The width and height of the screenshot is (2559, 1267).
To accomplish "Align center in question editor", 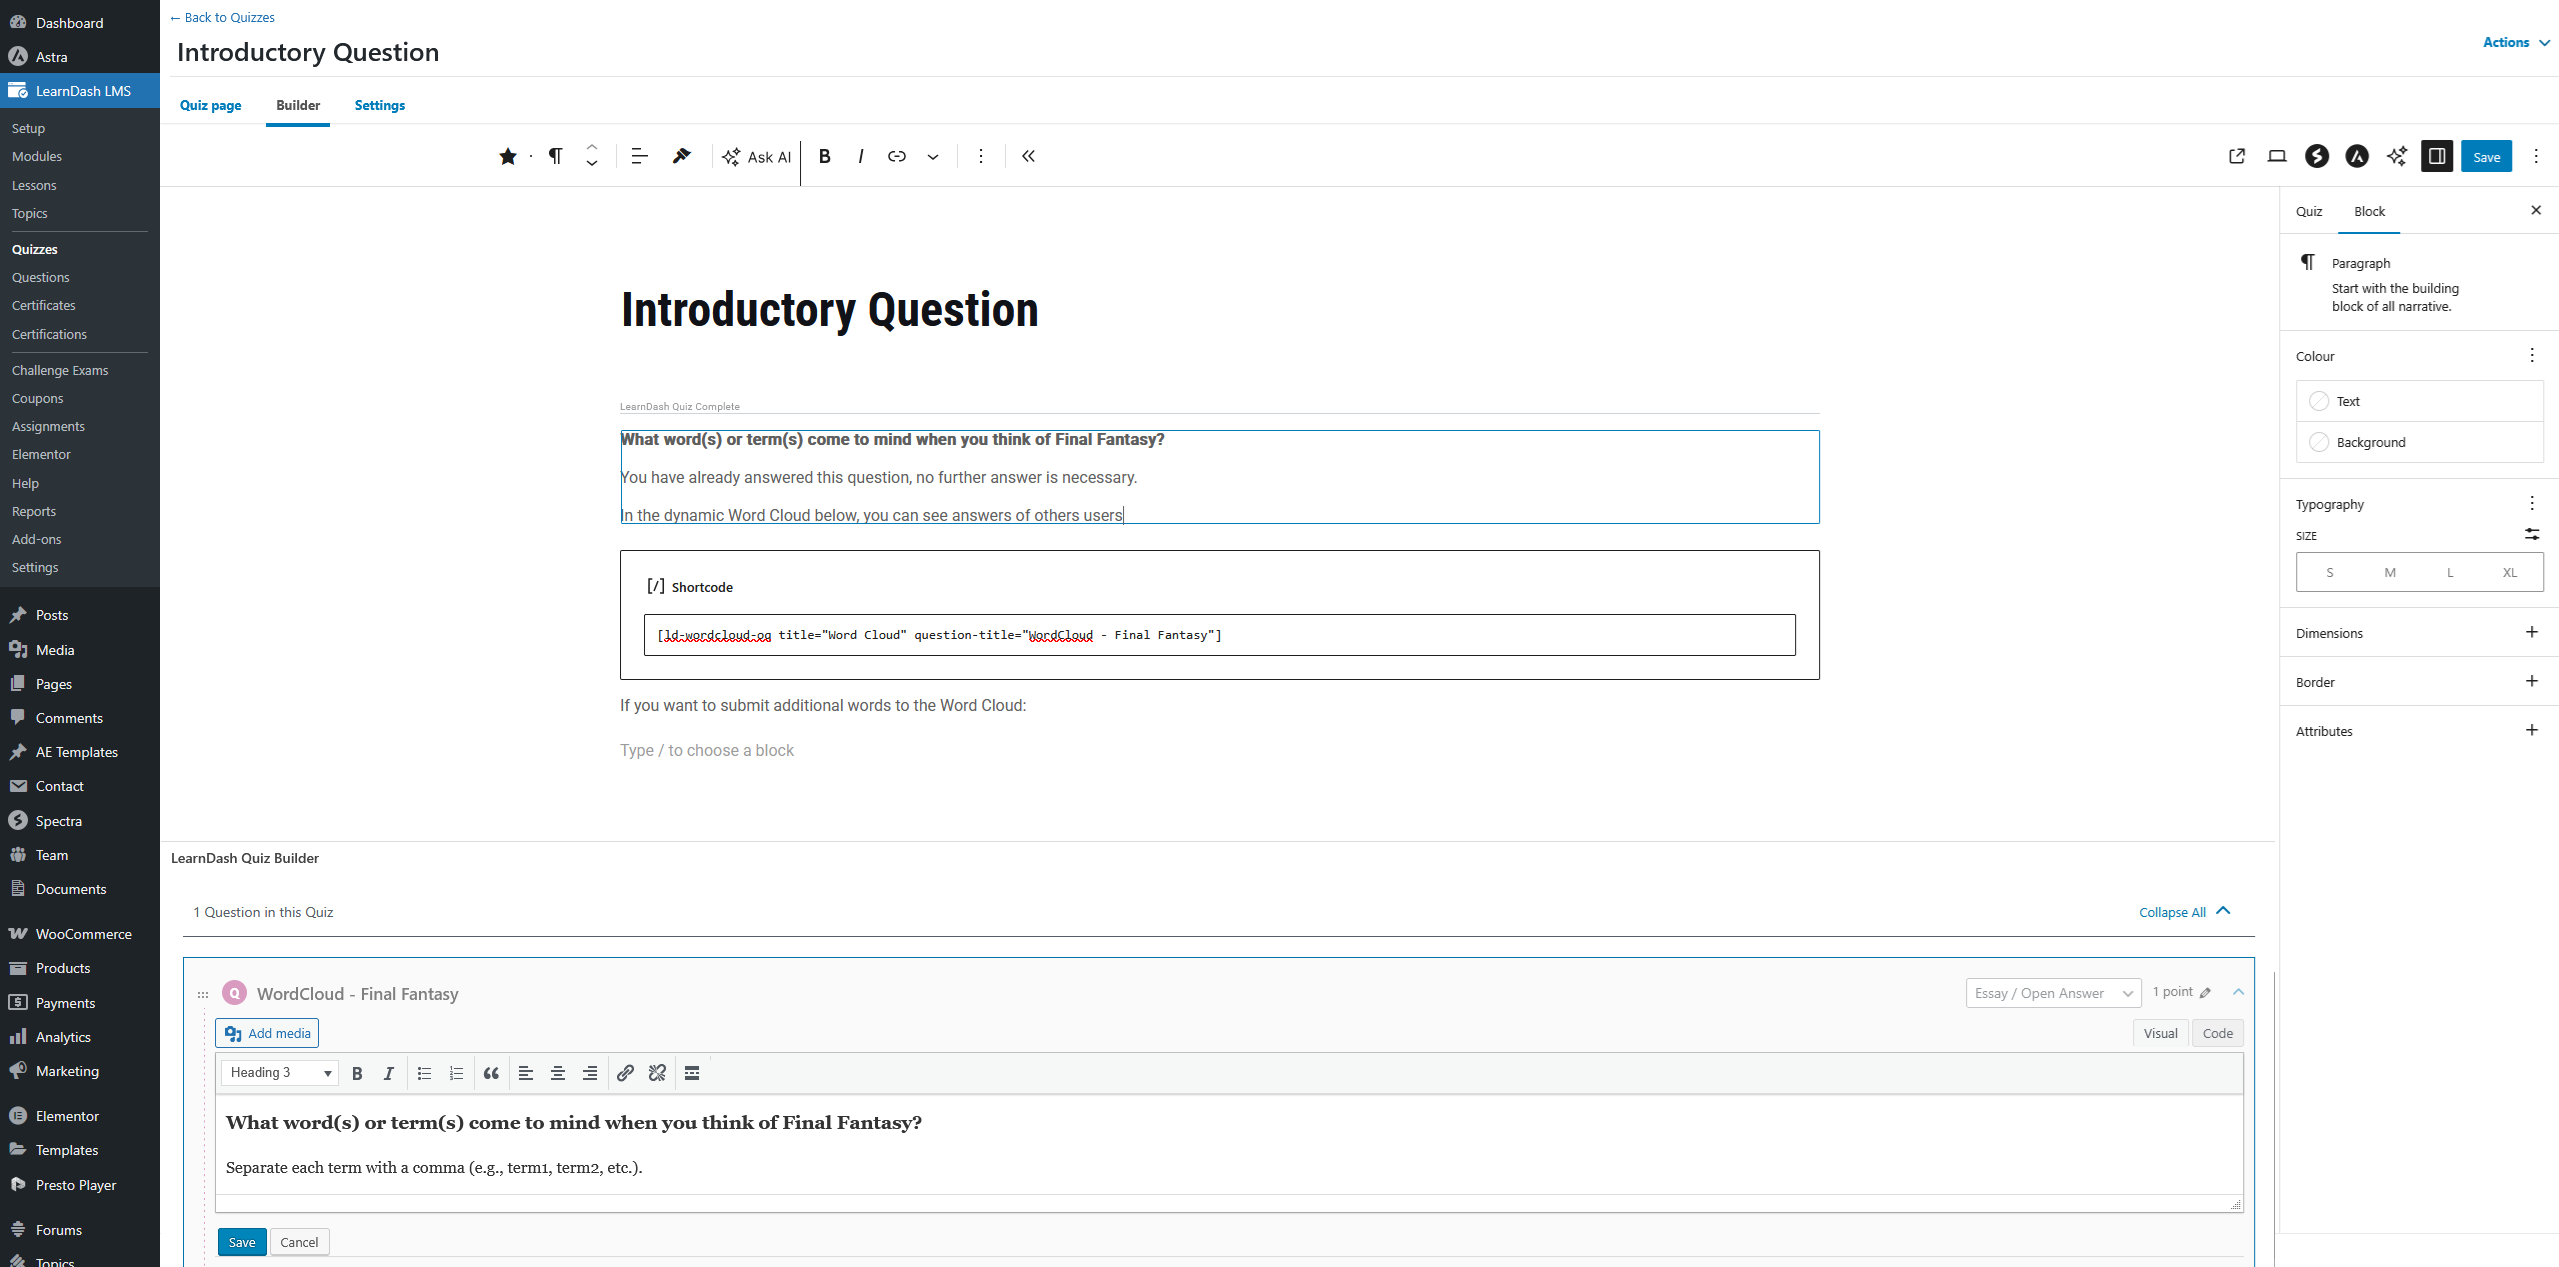I will tap(558, 1073).
